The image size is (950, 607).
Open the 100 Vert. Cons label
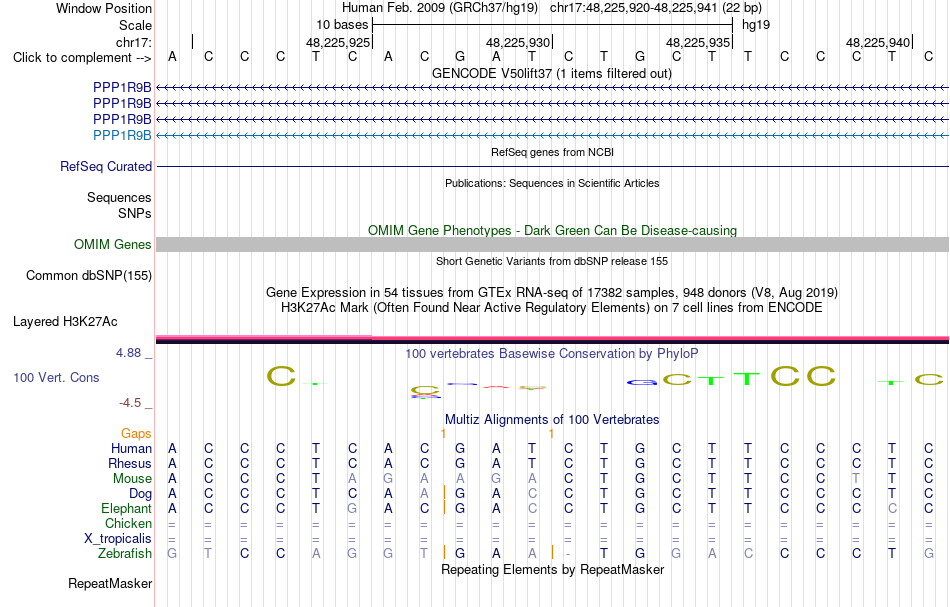click(56, 377)
